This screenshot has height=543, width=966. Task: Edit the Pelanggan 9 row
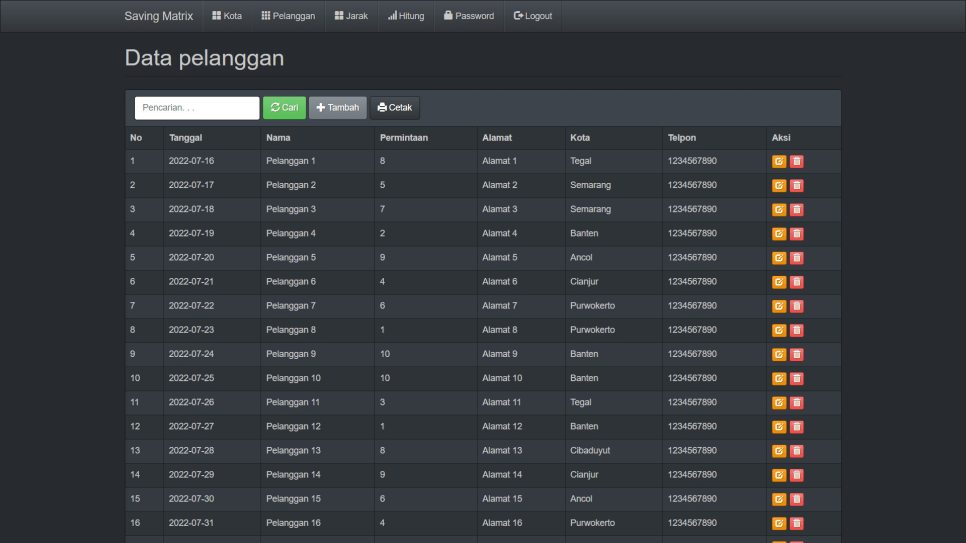tap(779, 354)
